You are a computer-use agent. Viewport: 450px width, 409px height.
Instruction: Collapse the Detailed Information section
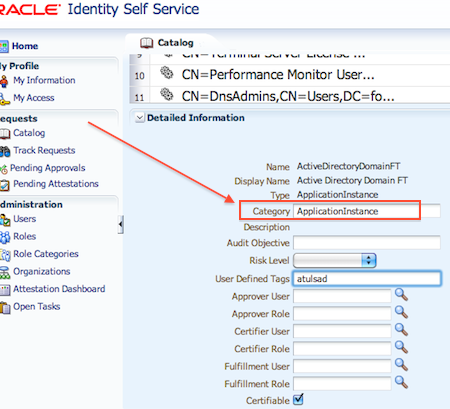click(140, 118)
